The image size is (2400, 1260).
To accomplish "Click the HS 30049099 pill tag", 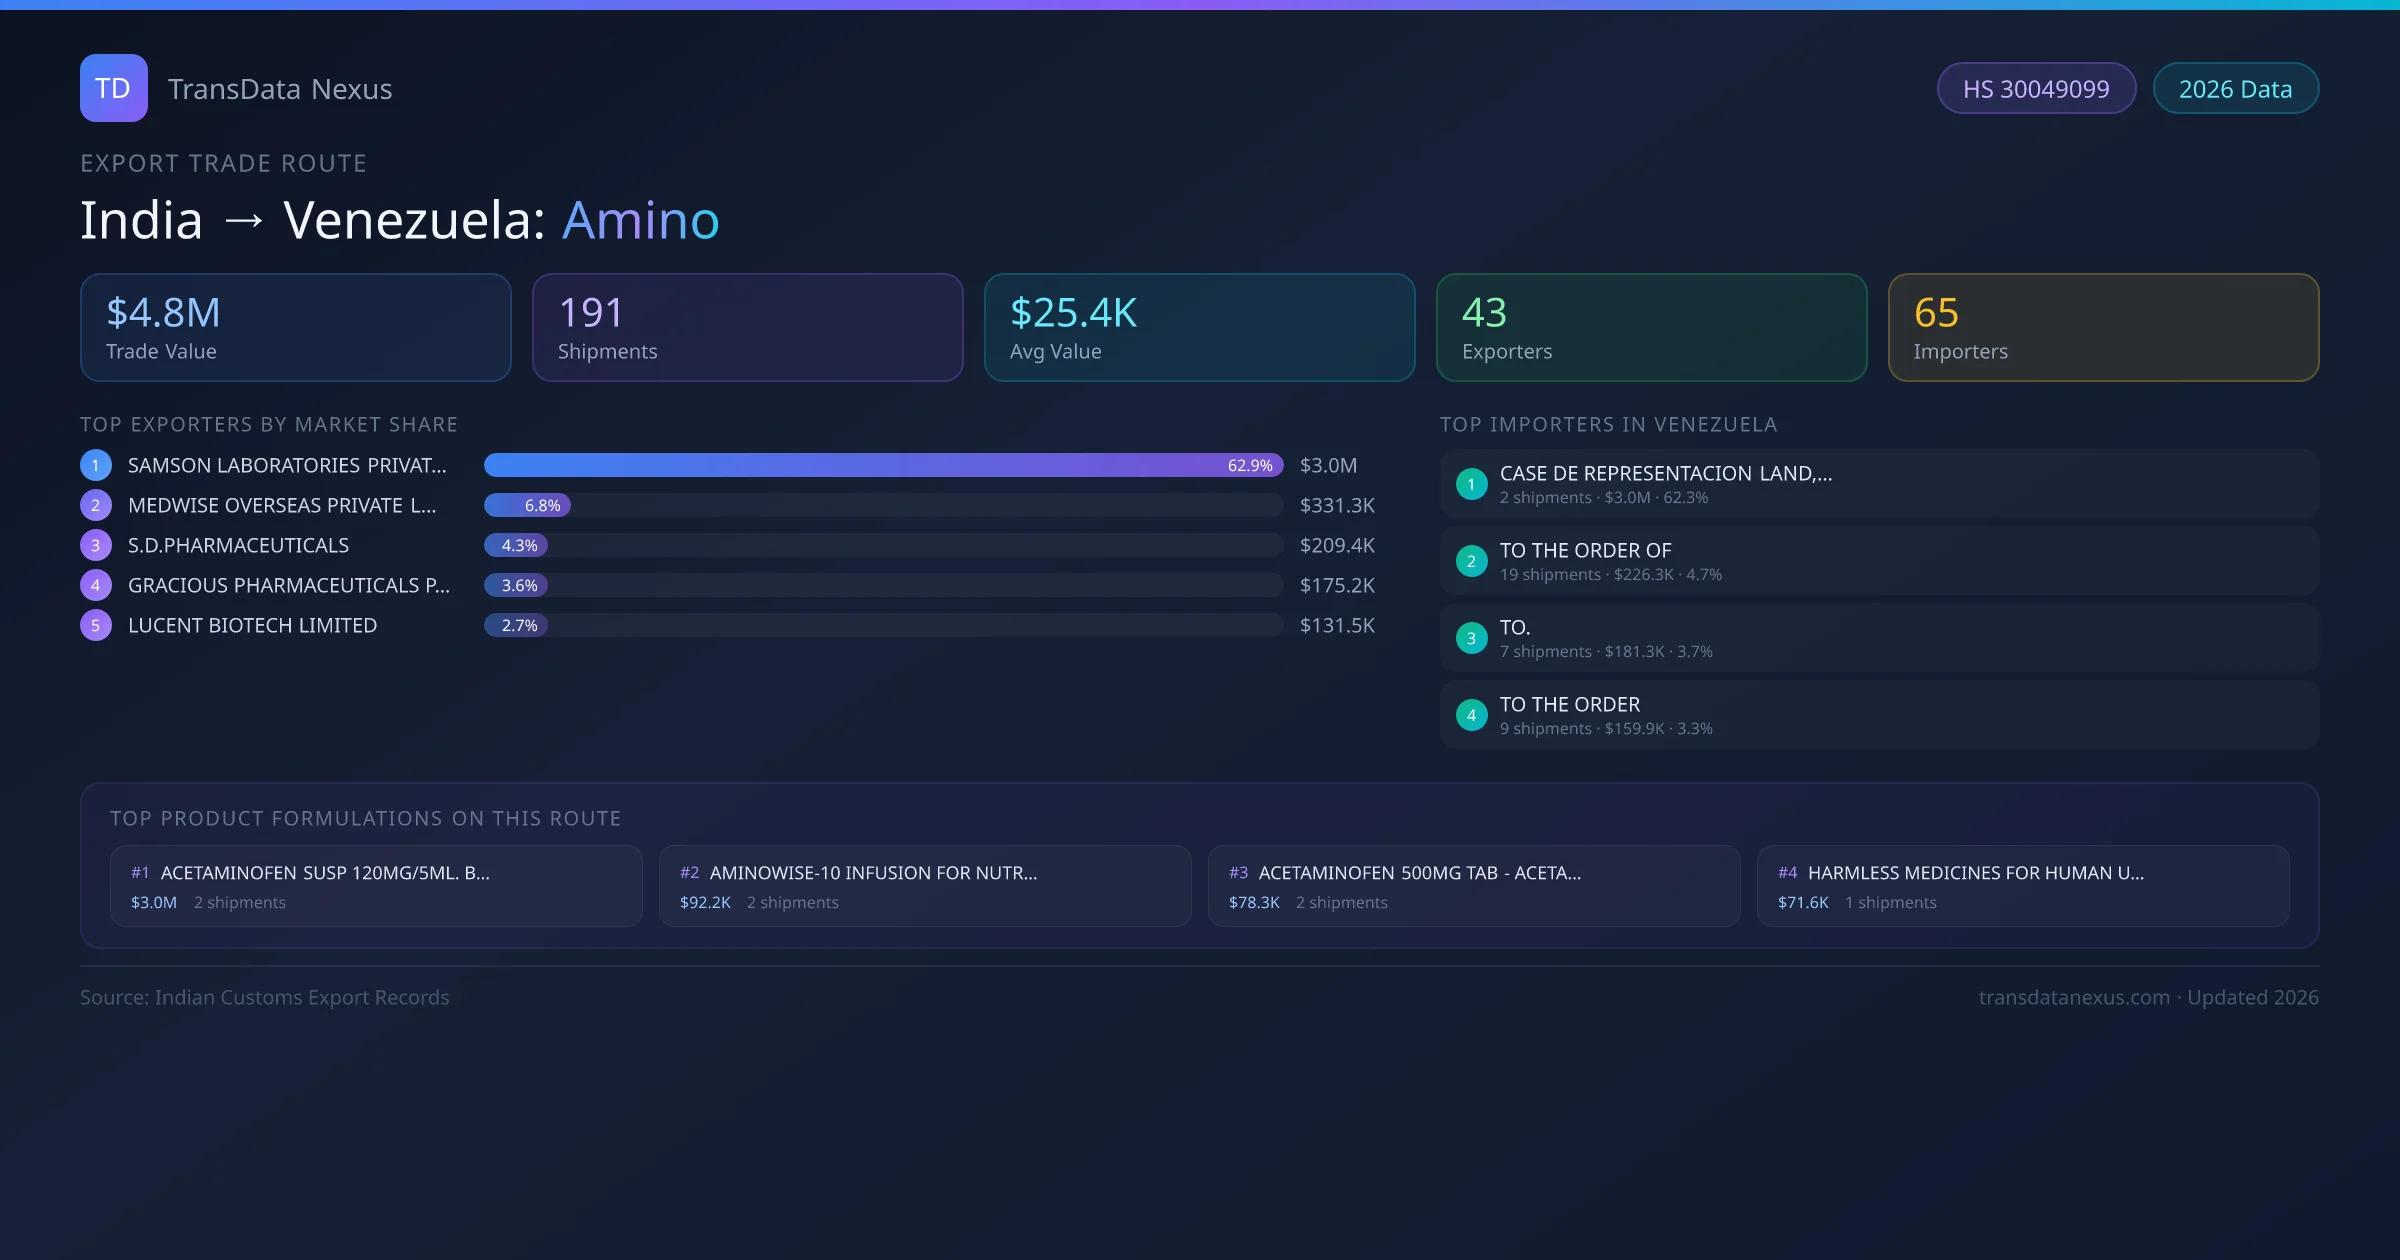I will (2035, 89).
